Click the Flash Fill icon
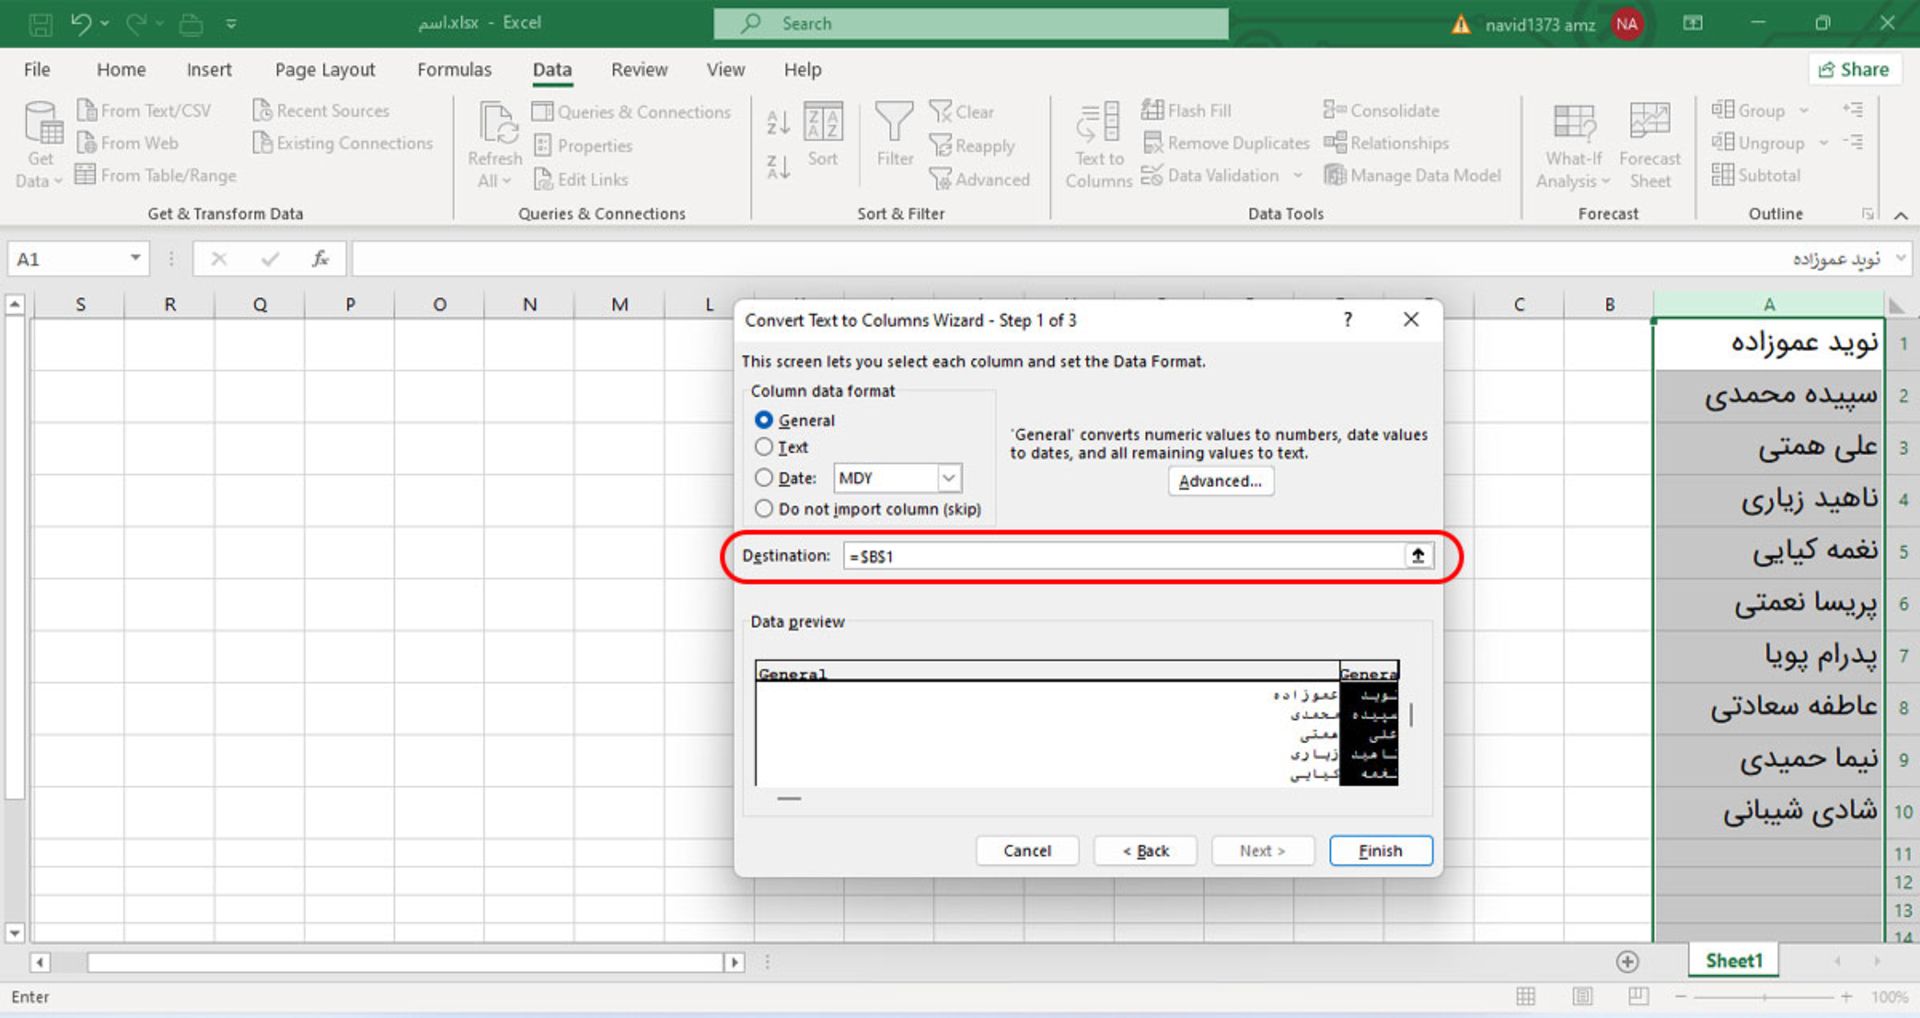This screenshot has height=1018, width=1920. click(1153, 110)
